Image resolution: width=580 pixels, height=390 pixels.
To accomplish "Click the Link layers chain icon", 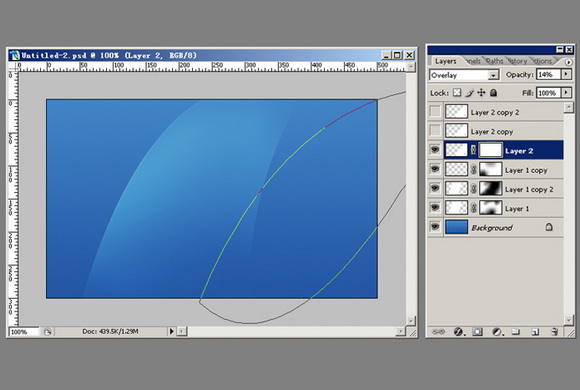I will click(x=438, y=332).
